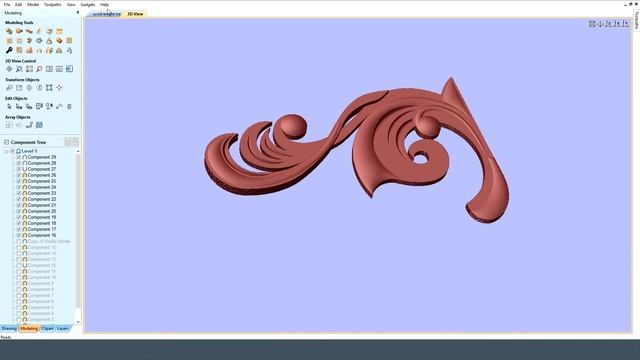The image size is (640, 360).
Task: Switch to the Drawing bottom tab
Action: 9,329
